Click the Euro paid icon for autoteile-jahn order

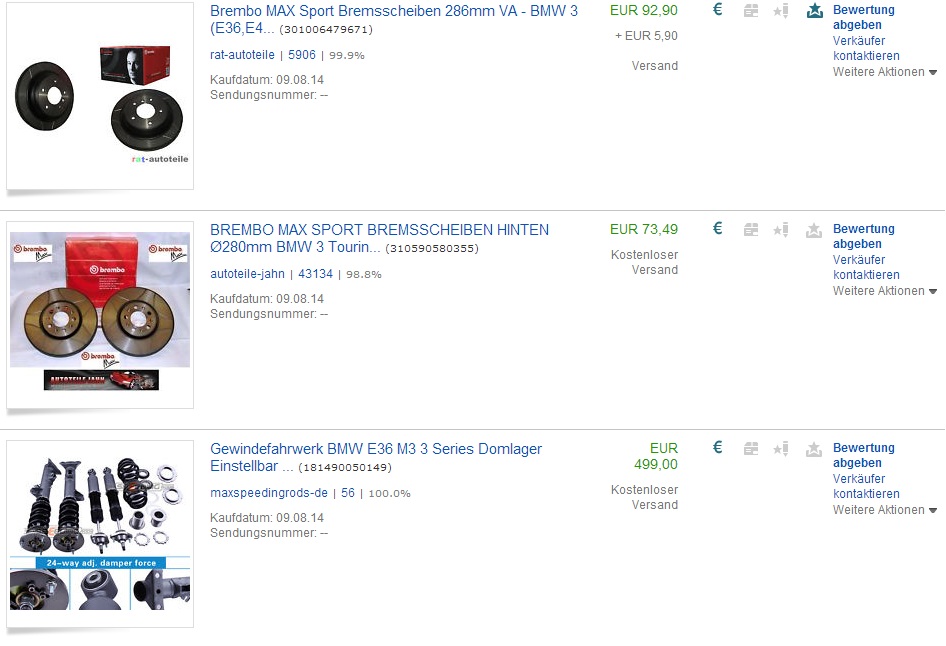coord(717,229)
